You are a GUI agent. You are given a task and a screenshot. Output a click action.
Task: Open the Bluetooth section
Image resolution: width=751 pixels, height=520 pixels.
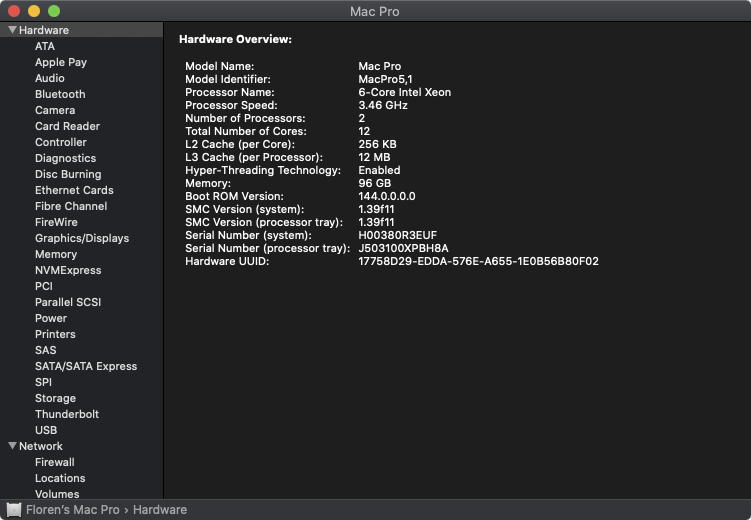(60, 94)
